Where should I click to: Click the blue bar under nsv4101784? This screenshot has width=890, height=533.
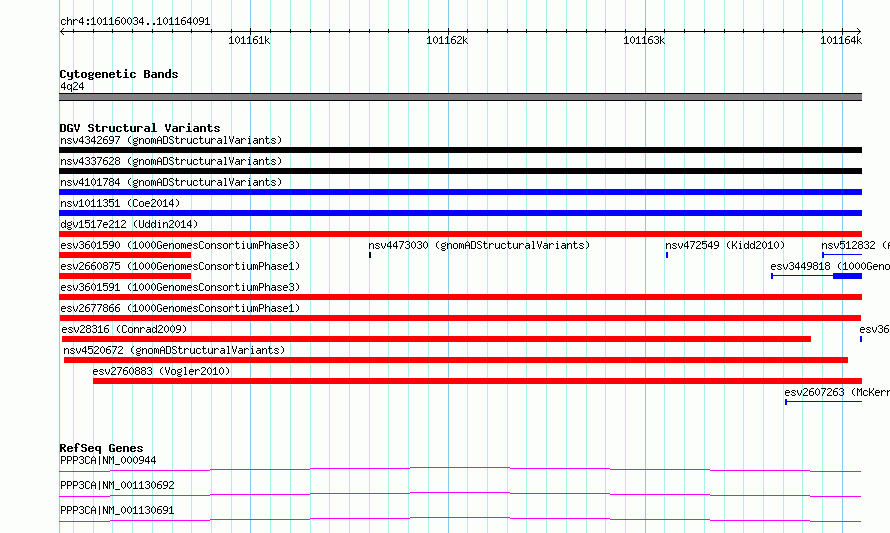point(460,192)
